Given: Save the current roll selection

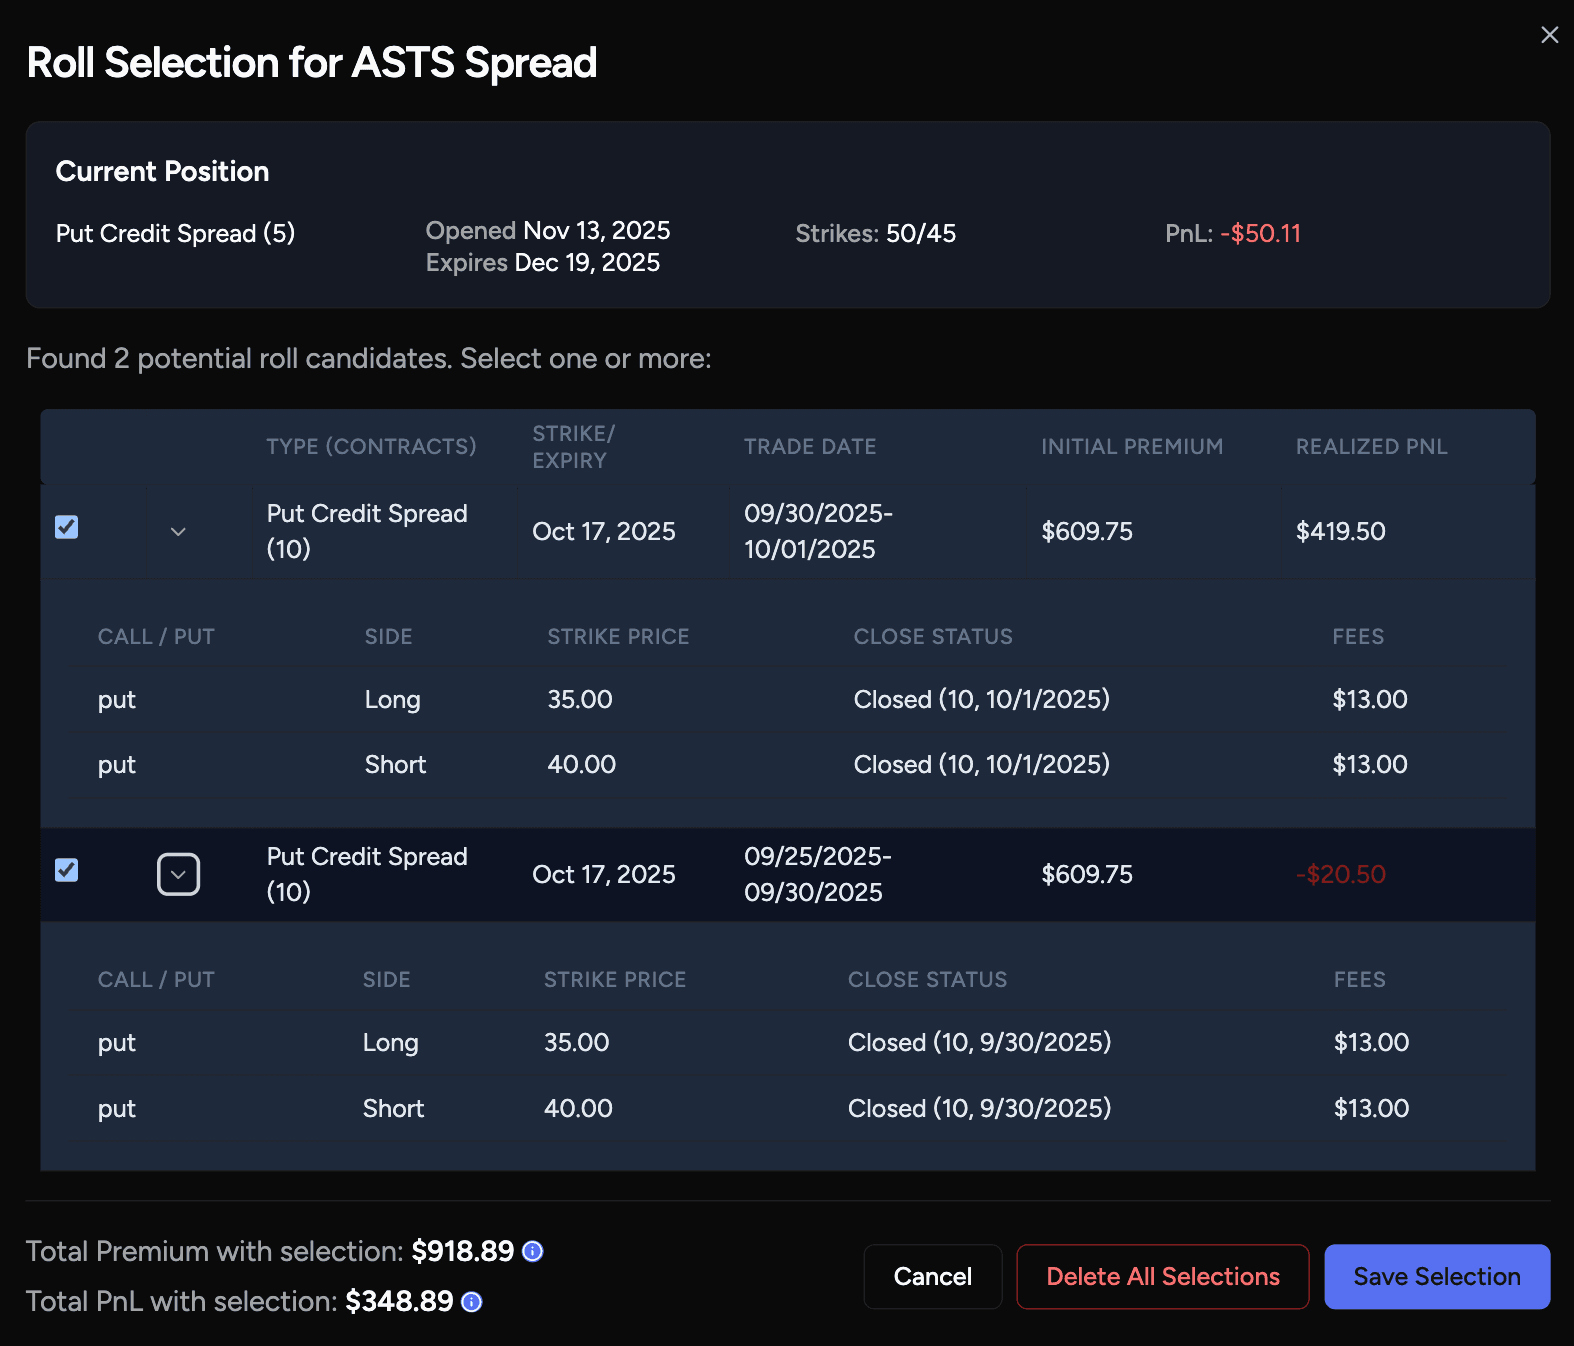Looking at the screenshot, I should click(1436, 1276).
